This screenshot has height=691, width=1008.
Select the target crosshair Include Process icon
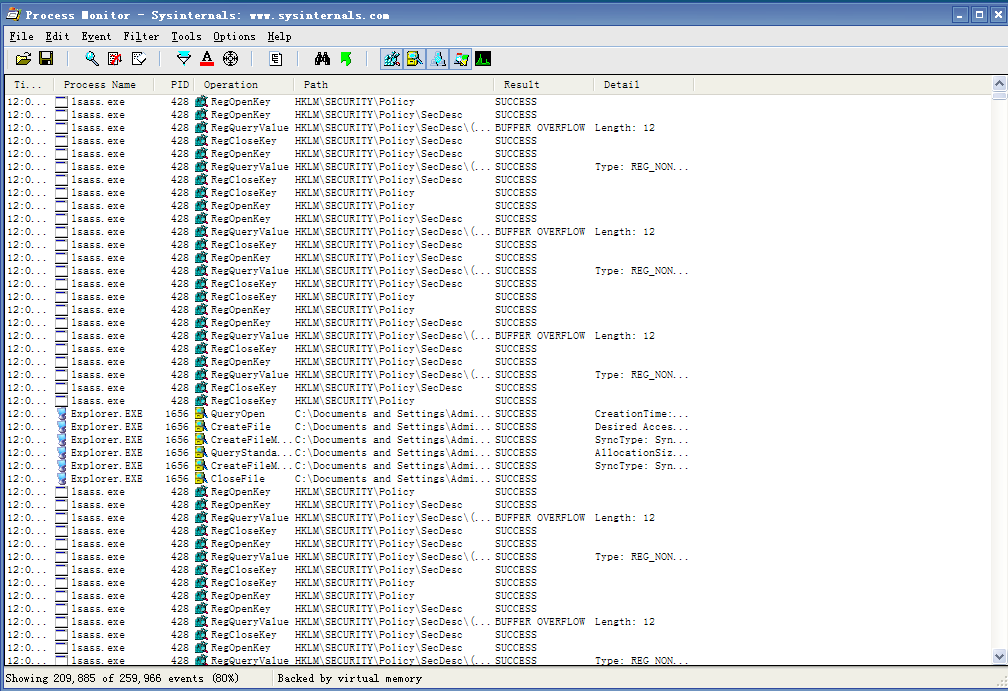230,59
